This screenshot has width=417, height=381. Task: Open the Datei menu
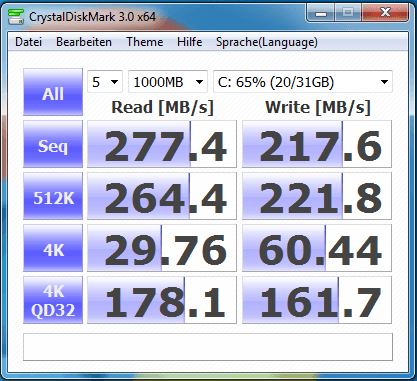(x=29, y=42)
